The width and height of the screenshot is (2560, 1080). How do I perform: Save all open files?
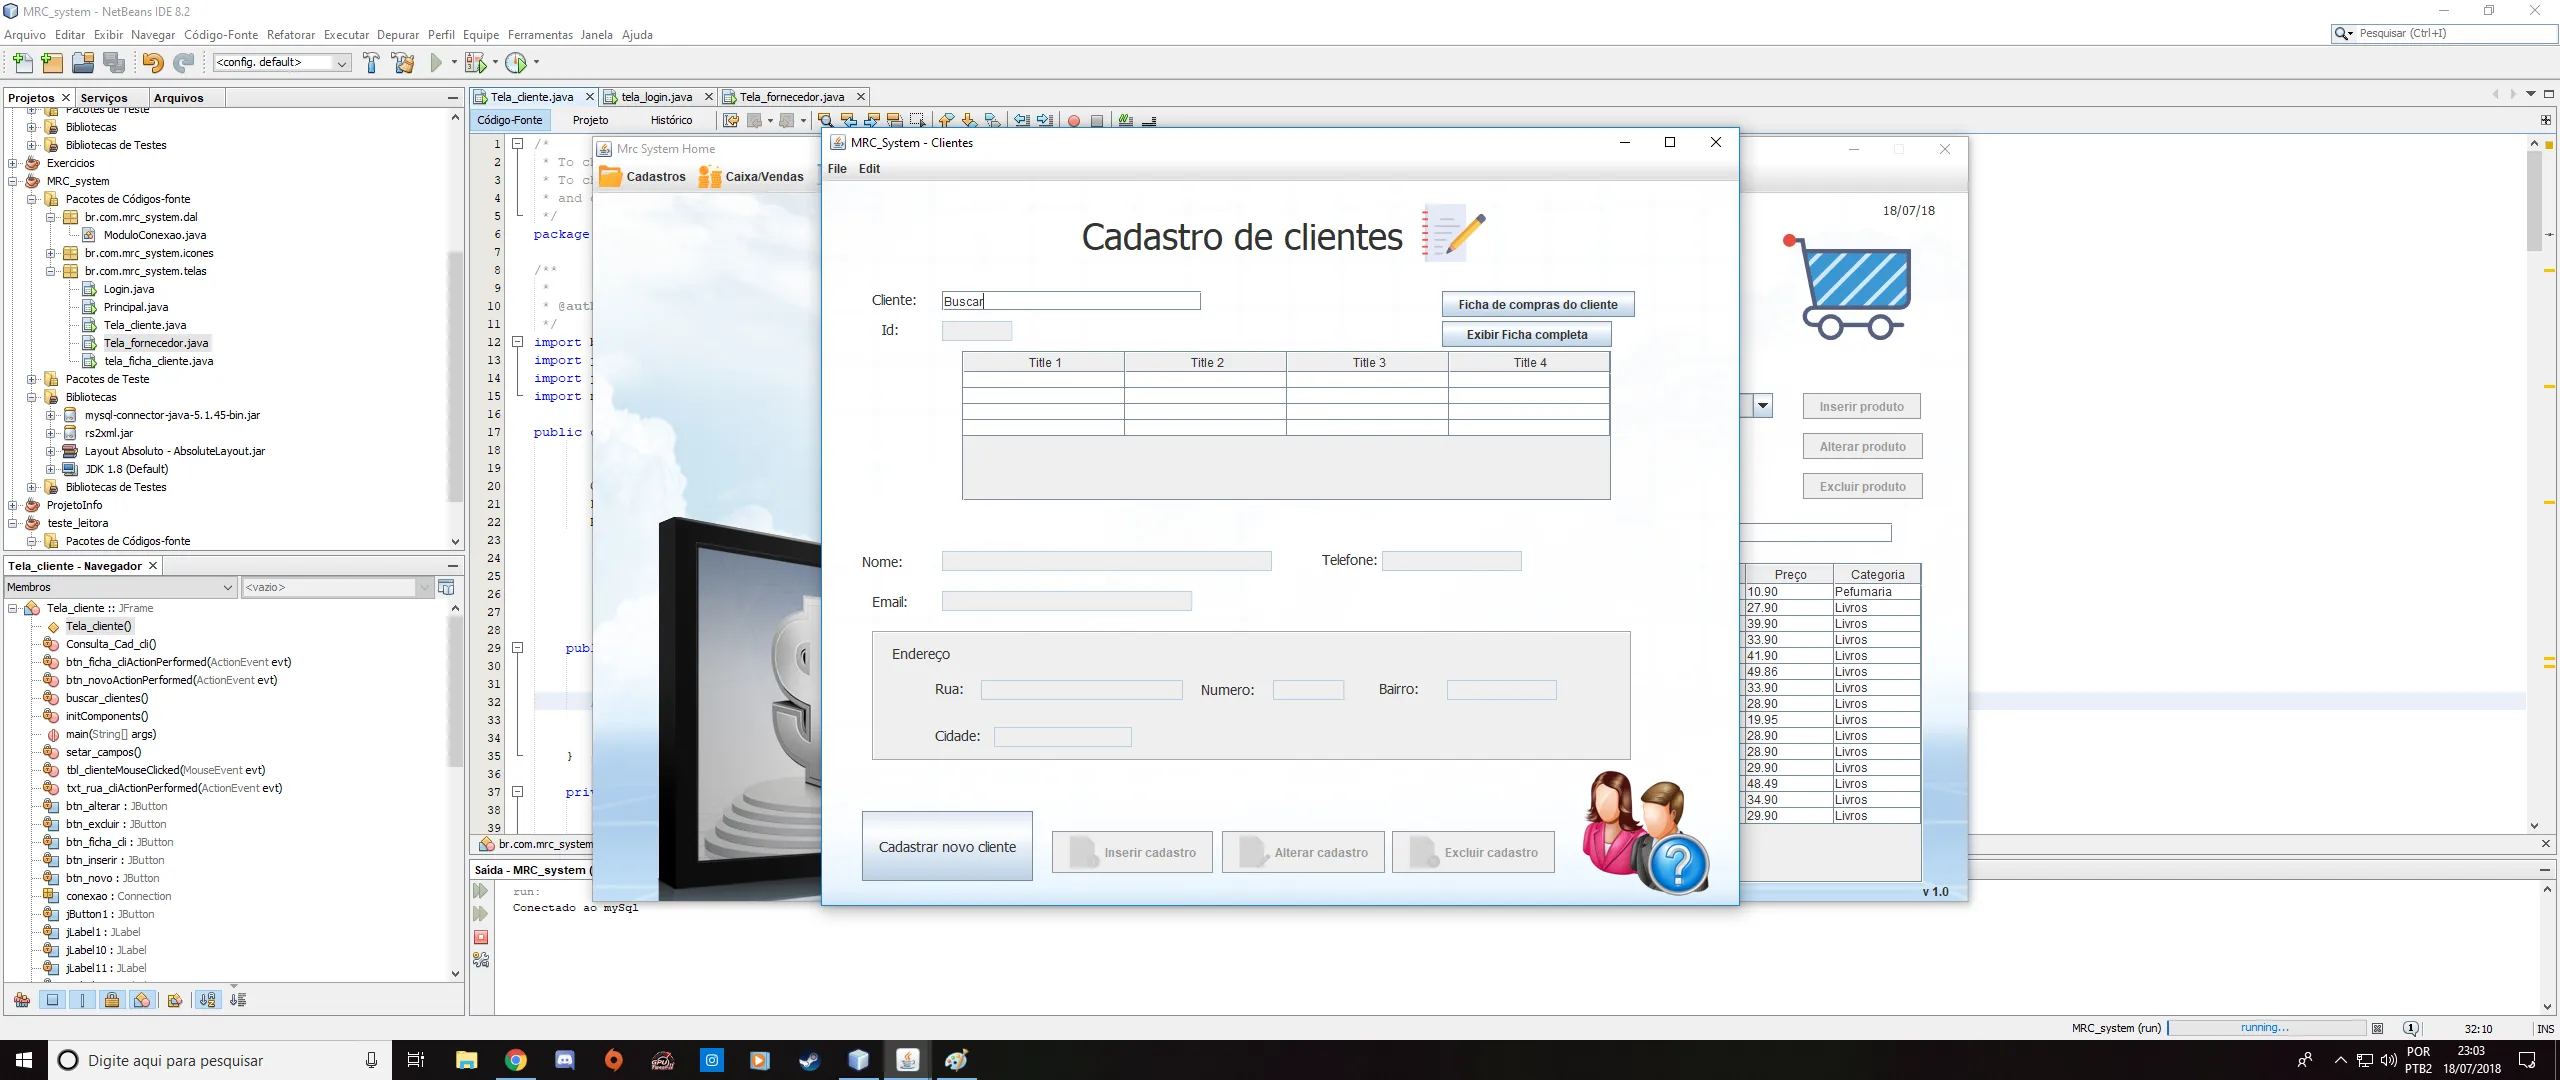(x=116, y=62)
